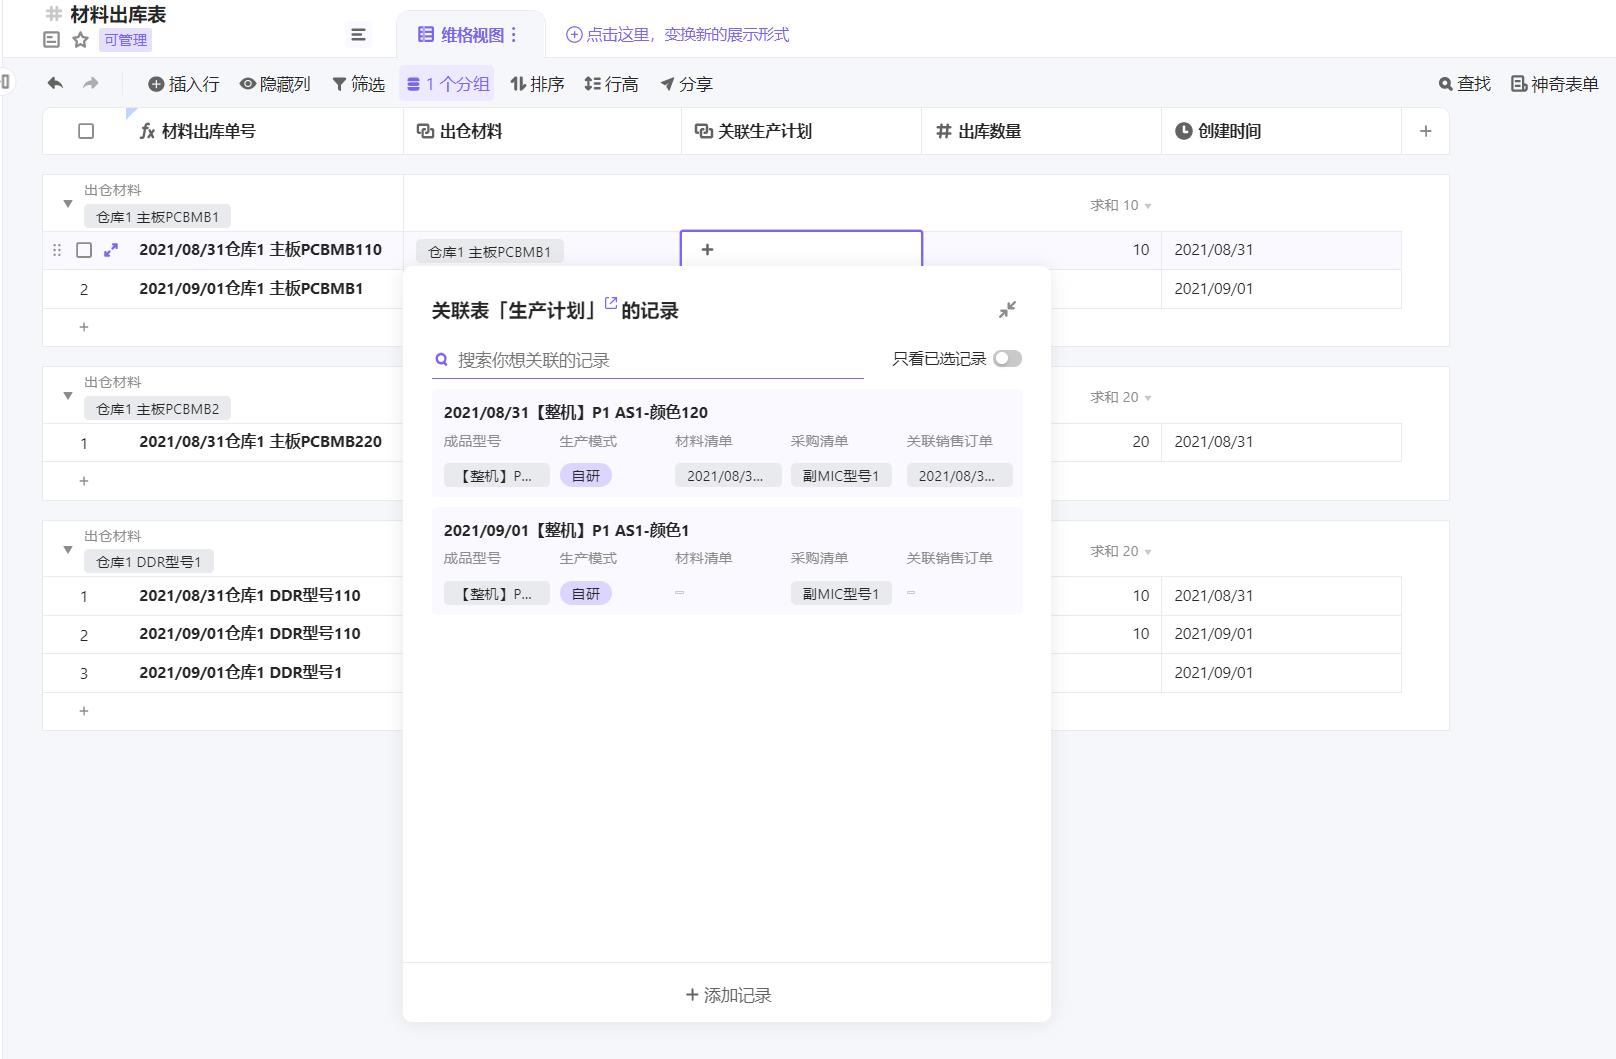Star the 材料出库表 as favorite
Viewport: 1616px width, 1059px height.
tap(81, 40)
